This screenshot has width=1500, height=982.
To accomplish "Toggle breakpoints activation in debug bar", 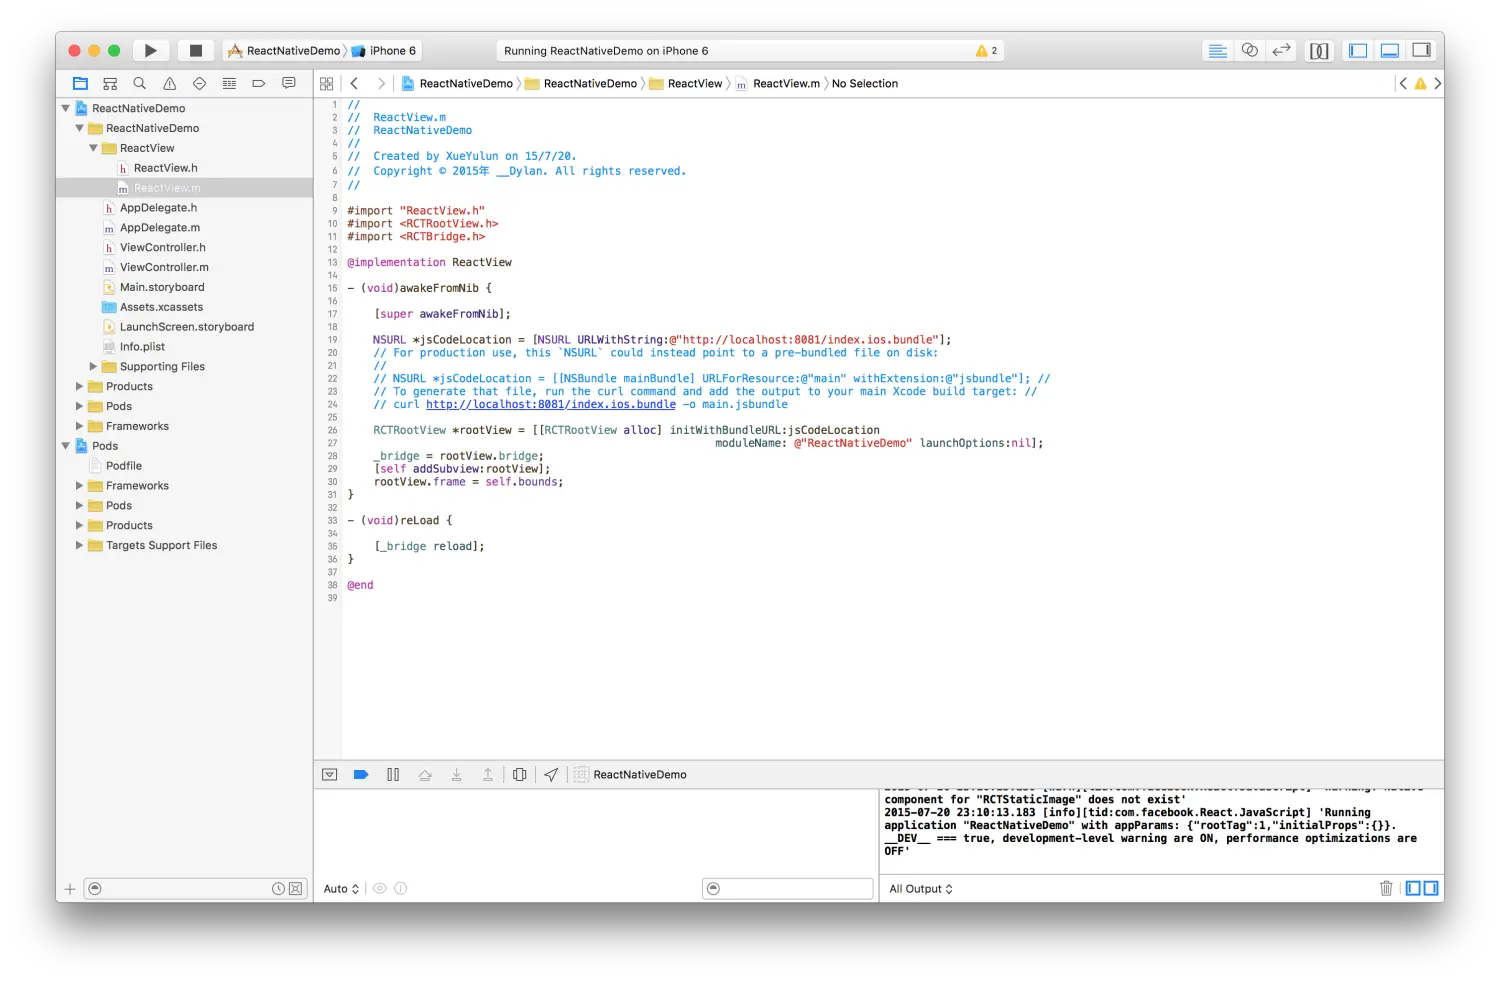I will coord(361,775).
